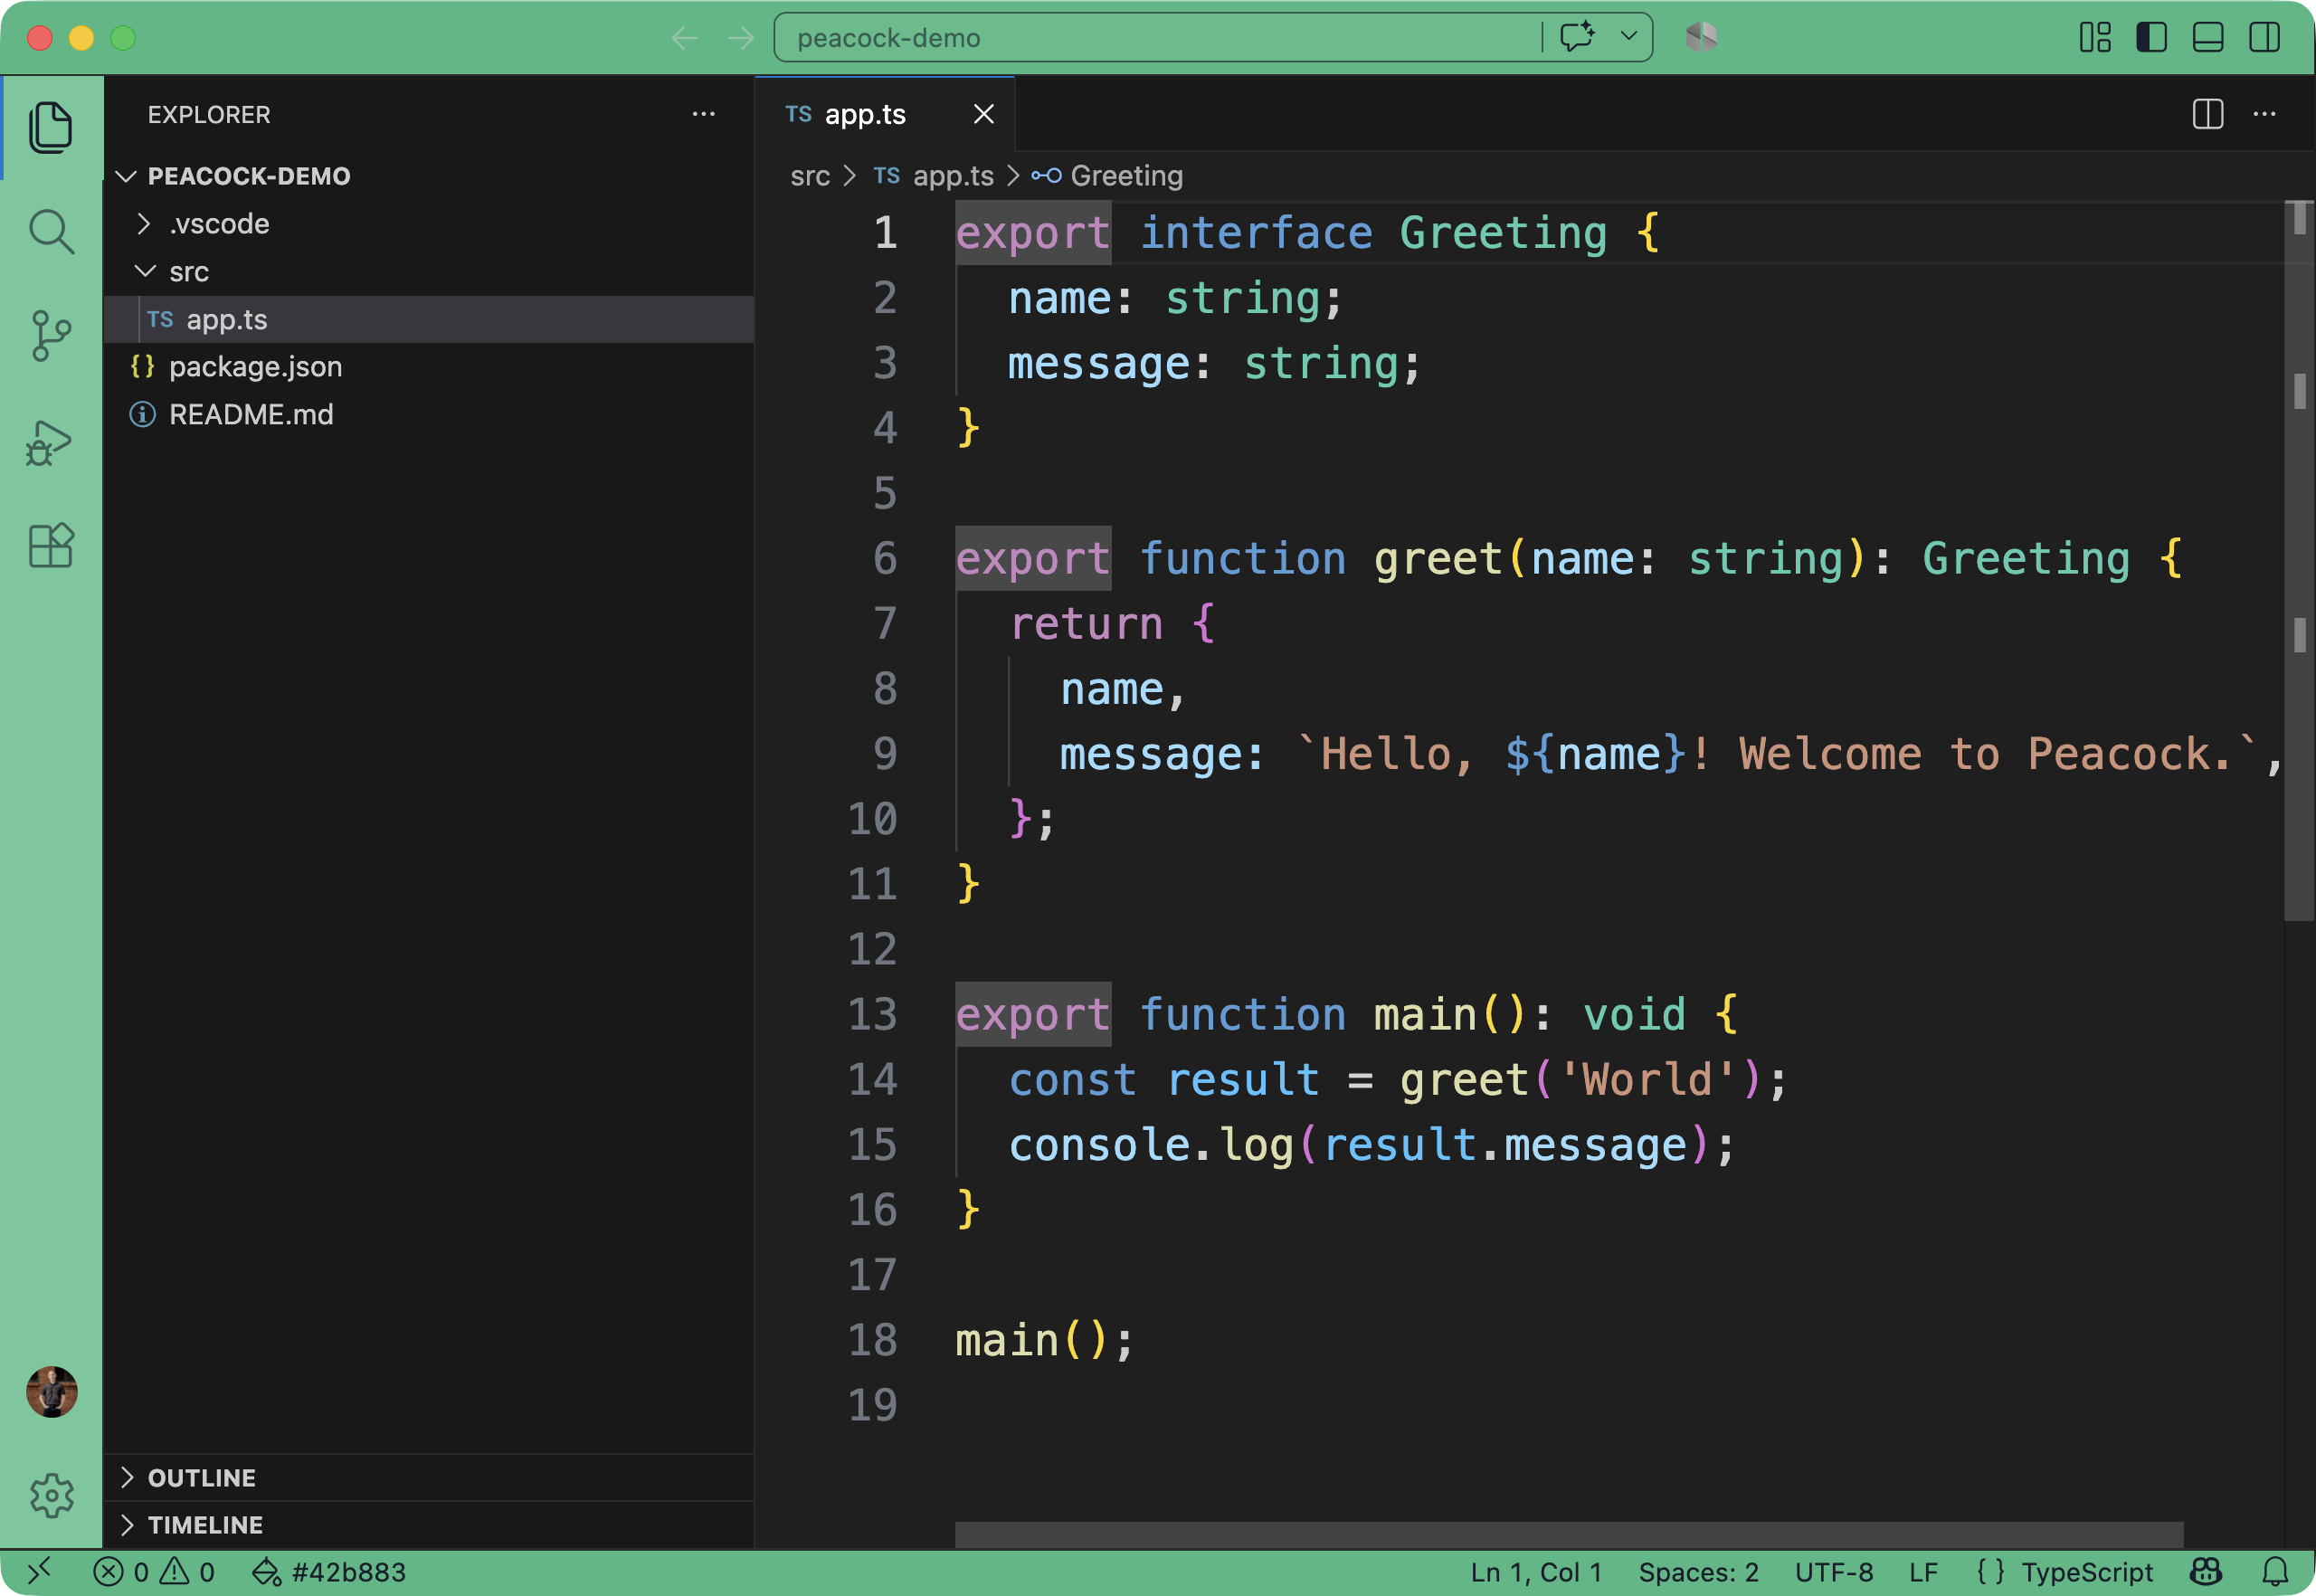Open the Copilot chat icon in title bar
The height and width of the screenshot is (1596, 2316).
(x=1577, y=37)
